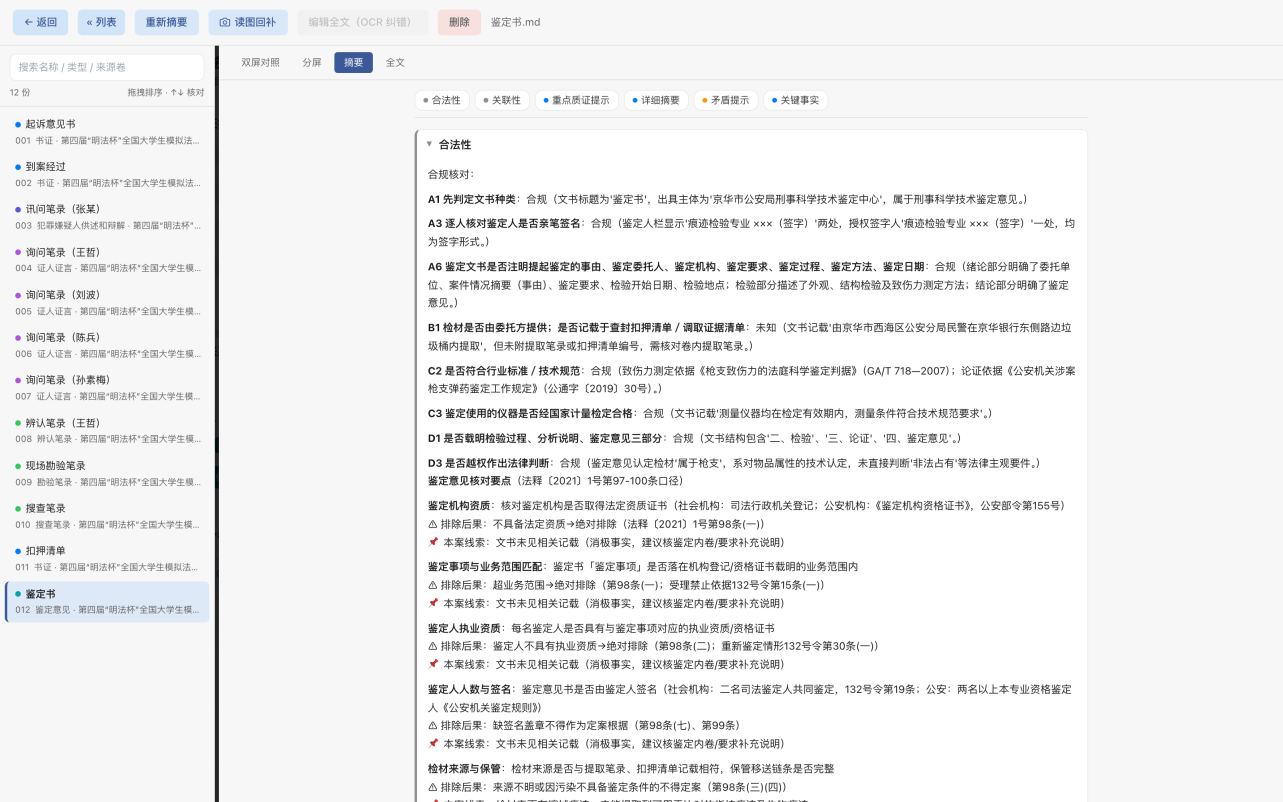Click 重新摘要 to regenerate summary

(166, 22)
